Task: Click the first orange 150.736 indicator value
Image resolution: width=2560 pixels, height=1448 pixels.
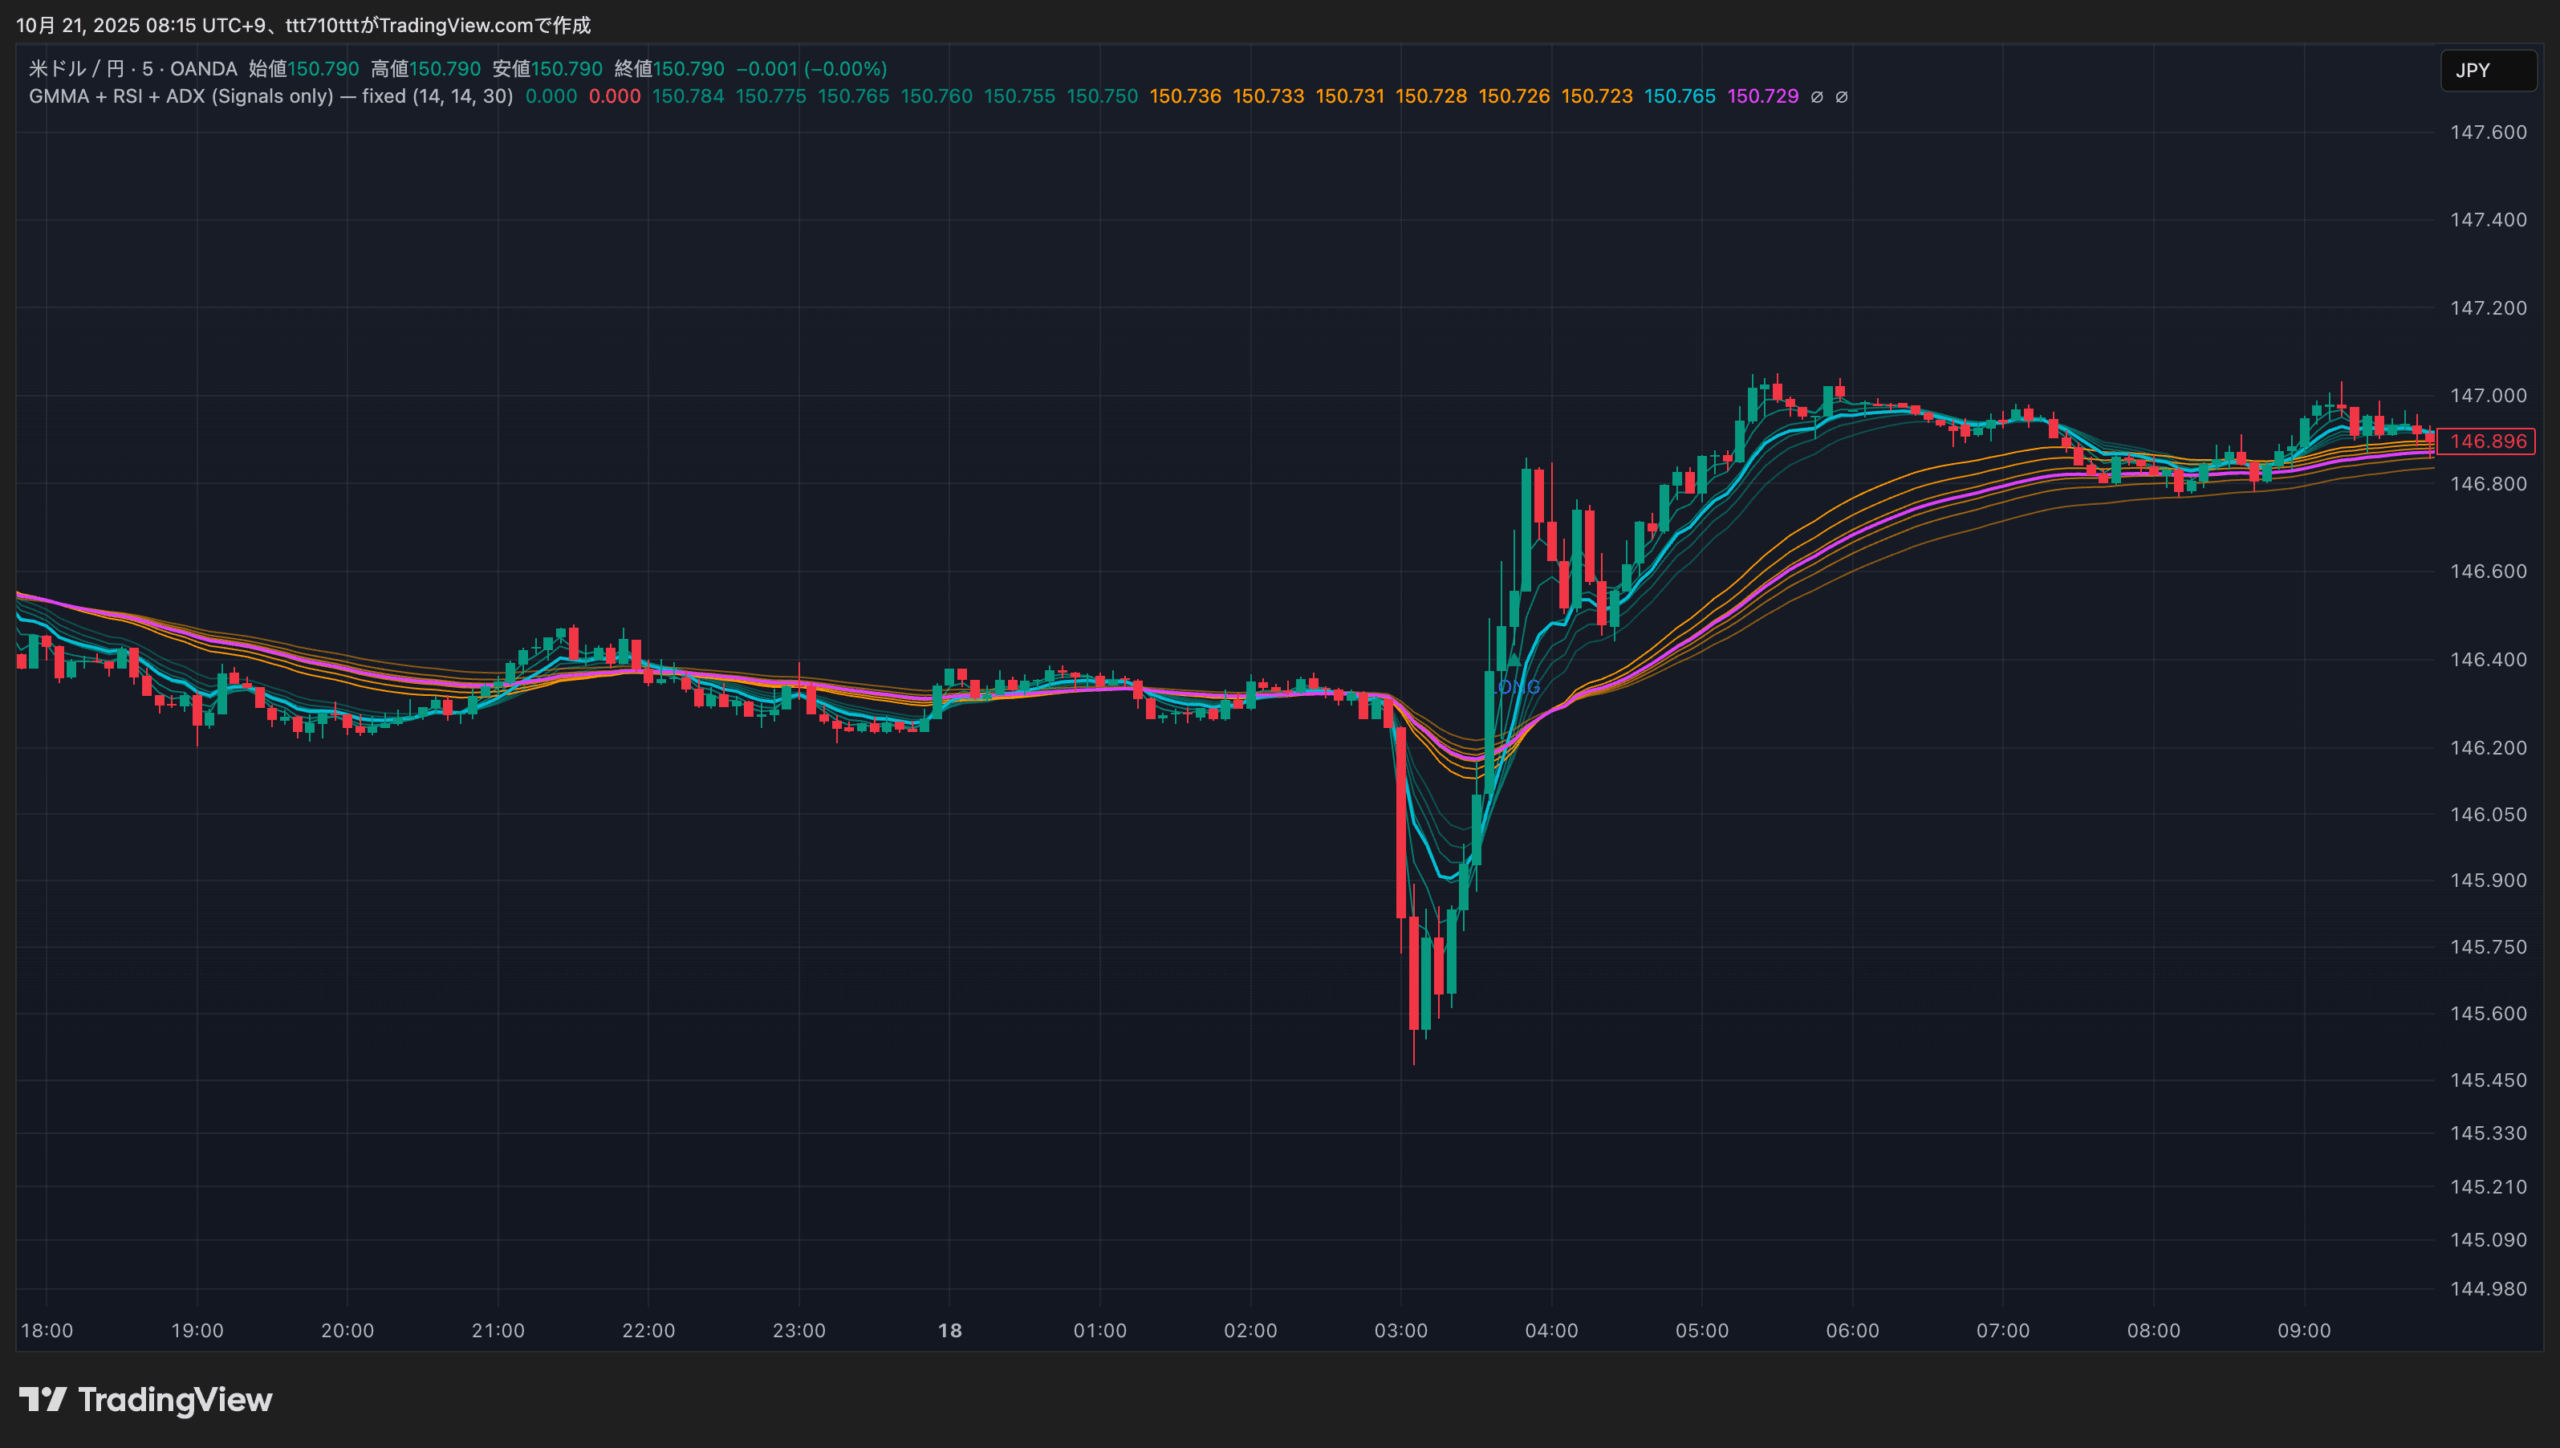Action: tap(1185, 97)
